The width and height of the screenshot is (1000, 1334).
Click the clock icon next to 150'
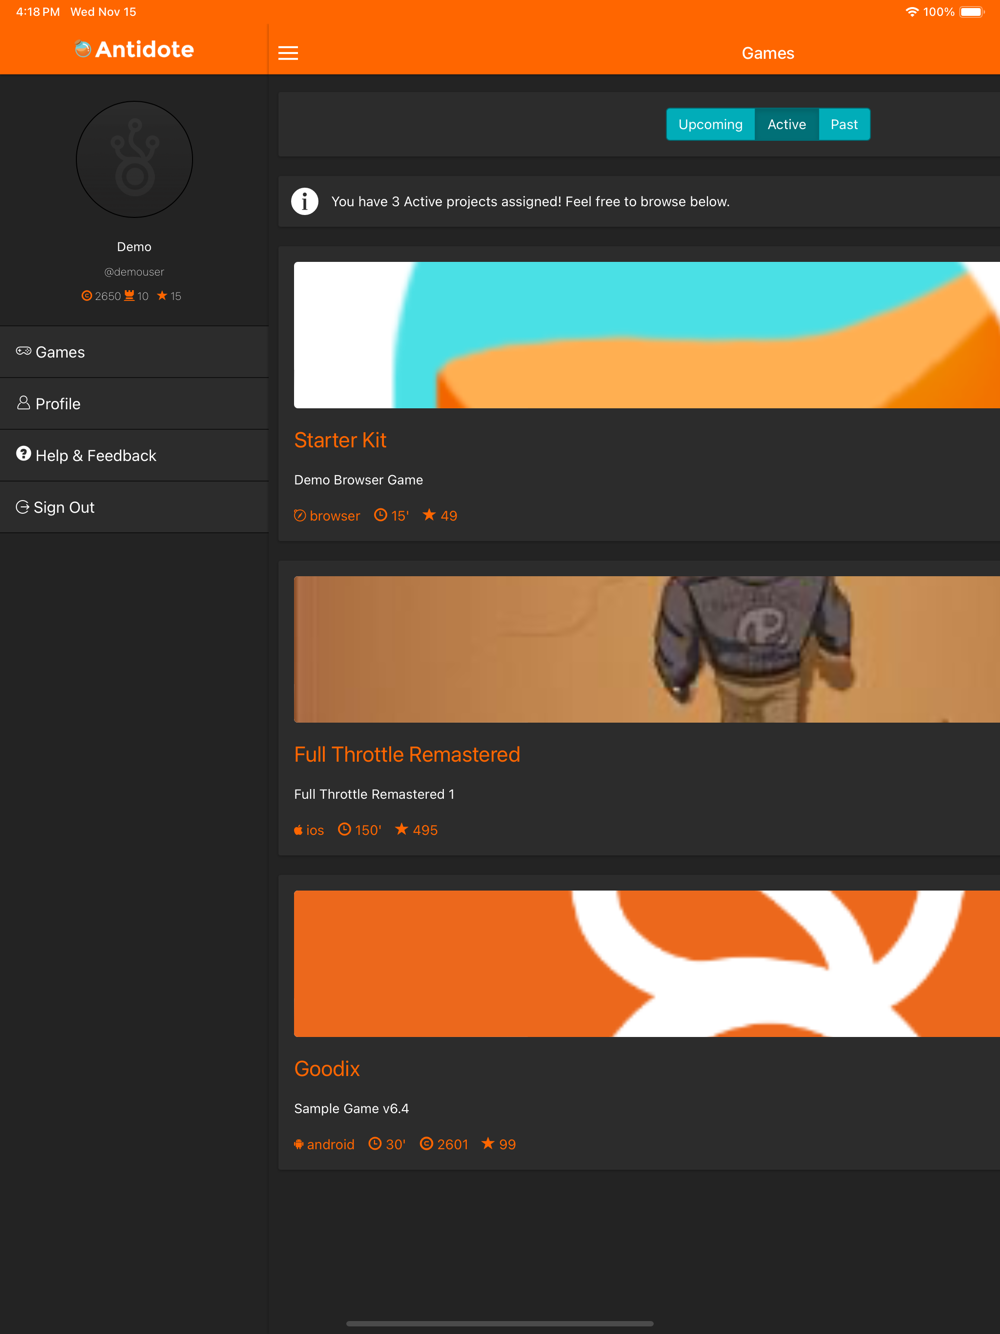pos(344,829)
